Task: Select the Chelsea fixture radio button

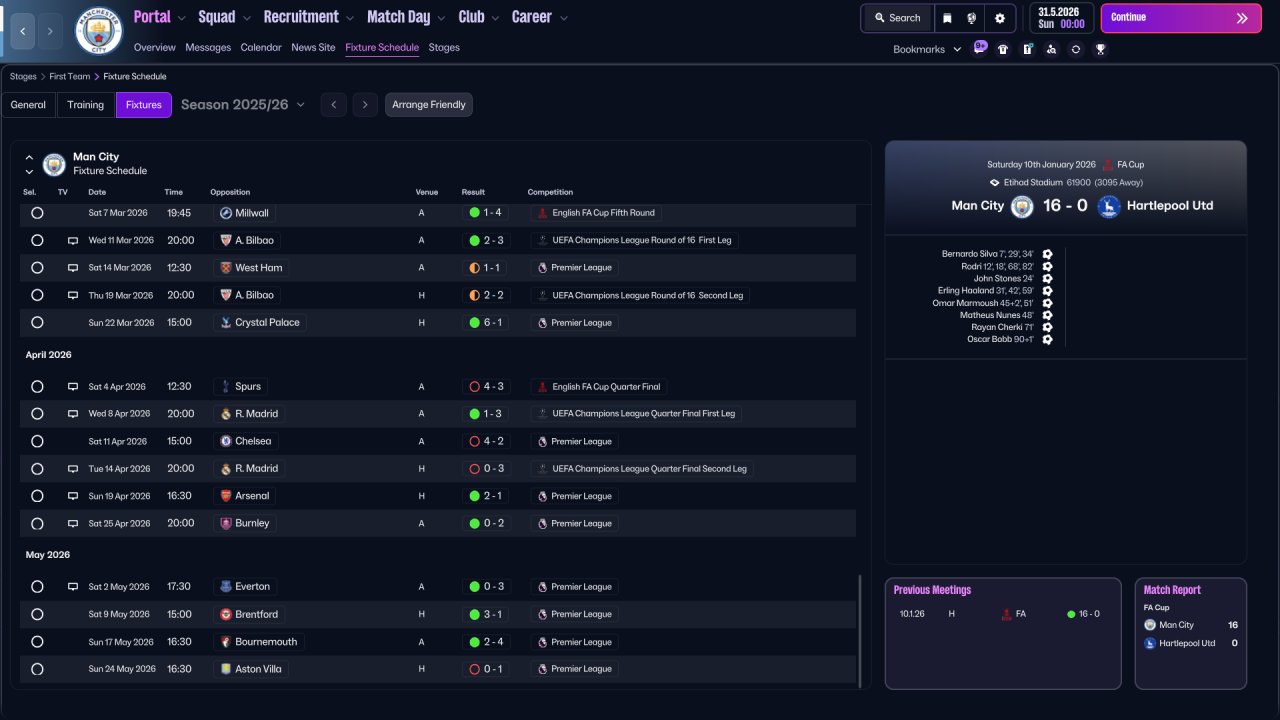Action: point(37,441)
